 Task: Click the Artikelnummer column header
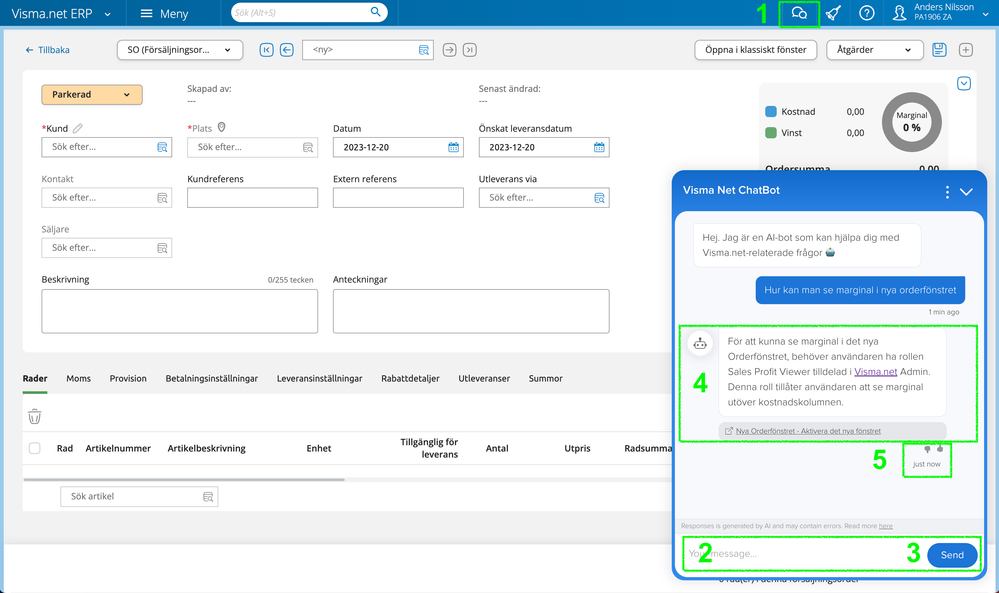[118, 448]
